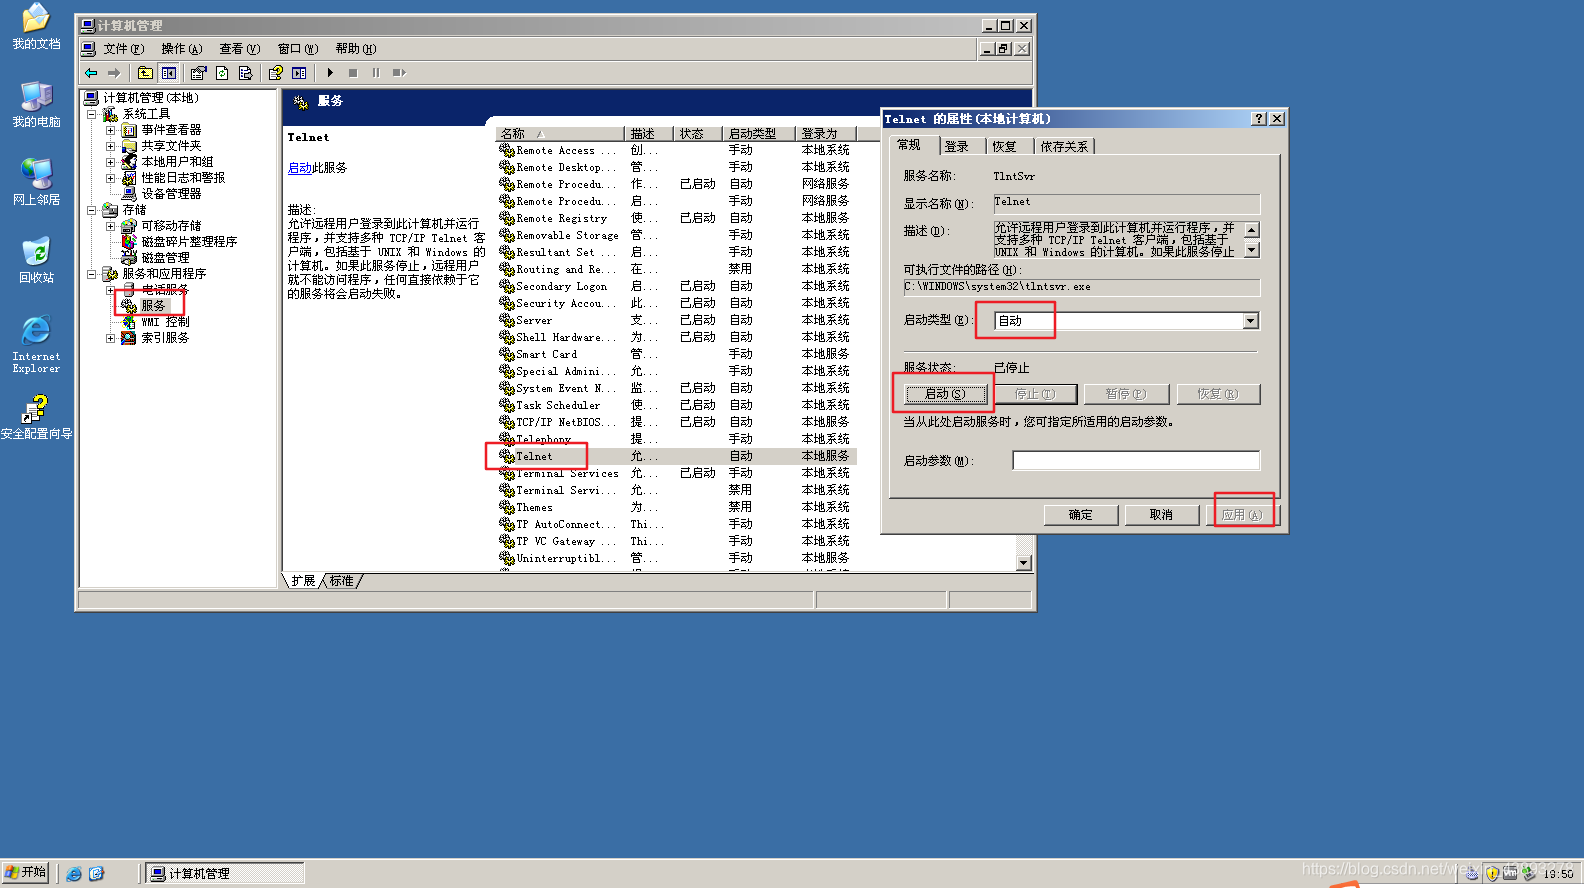Expand the 索引服务 node
1584x888 pixels.
[111, 338]
